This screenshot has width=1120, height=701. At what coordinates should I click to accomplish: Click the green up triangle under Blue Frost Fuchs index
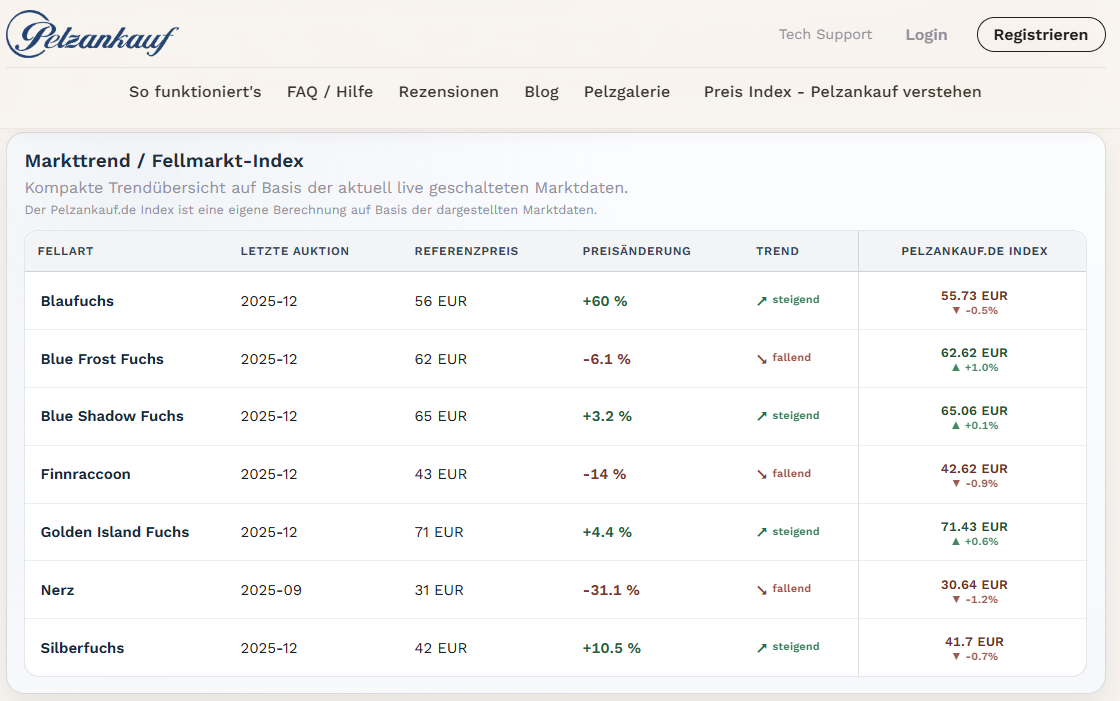(x=956, y=367)
